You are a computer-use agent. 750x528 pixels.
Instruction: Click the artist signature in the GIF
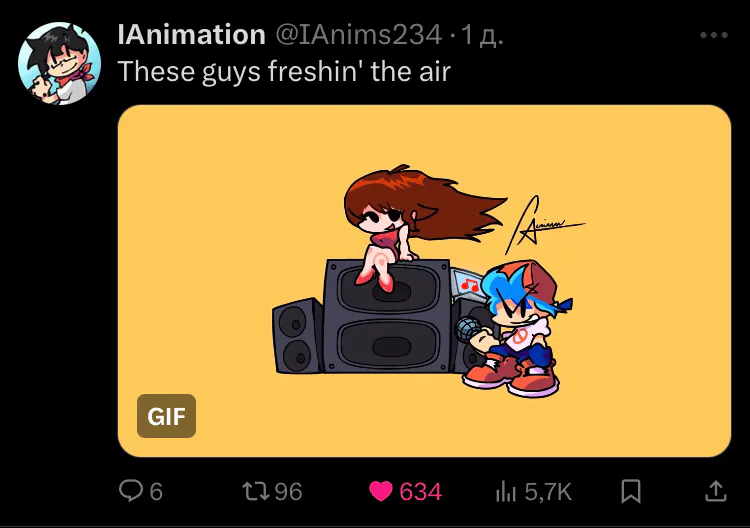point(545,225)
